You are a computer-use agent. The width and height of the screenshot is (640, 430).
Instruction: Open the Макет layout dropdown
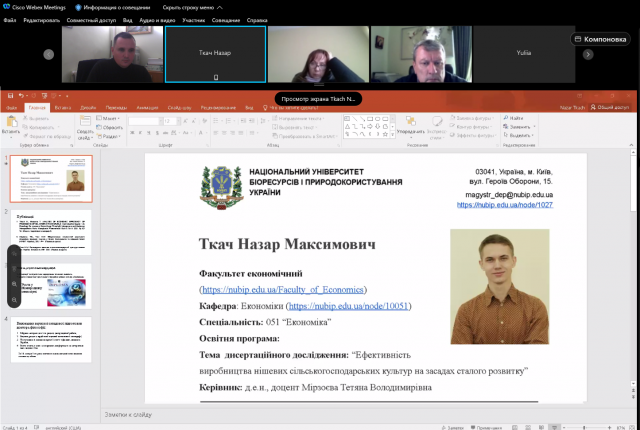point(108,118)
